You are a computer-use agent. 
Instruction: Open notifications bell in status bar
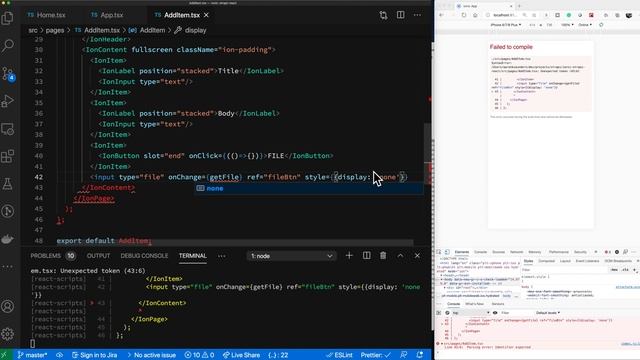pos(420,355)
